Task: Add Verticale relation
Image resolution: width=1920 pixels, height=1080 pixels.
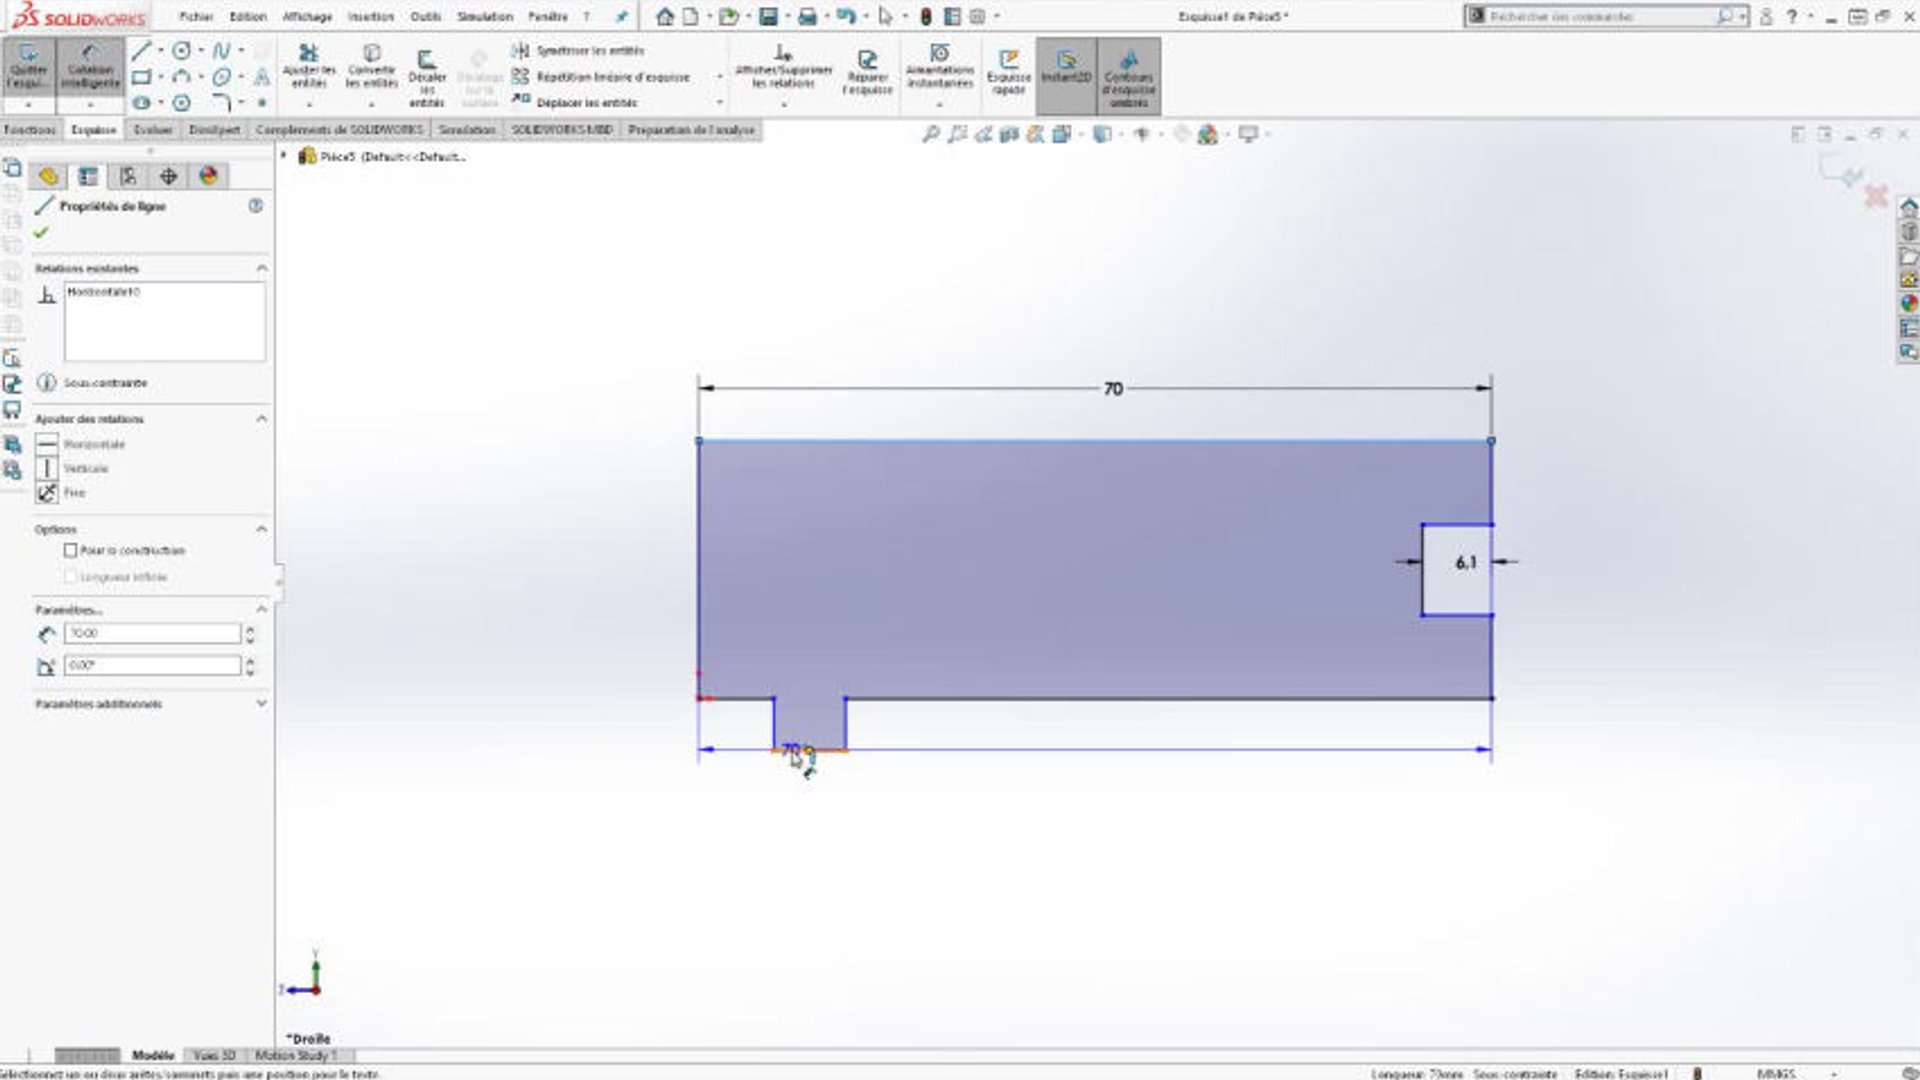Action: point(73,468)
